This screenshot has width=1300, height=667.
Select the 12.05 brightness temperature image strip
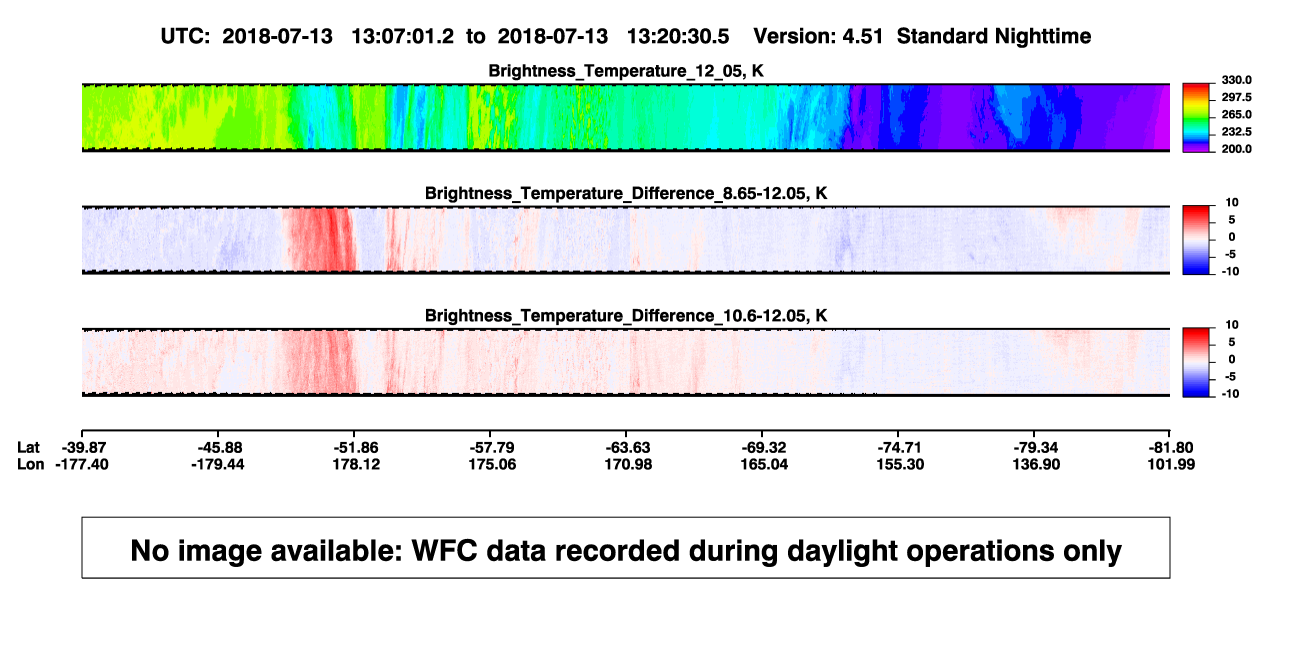(x=626, y=117)
